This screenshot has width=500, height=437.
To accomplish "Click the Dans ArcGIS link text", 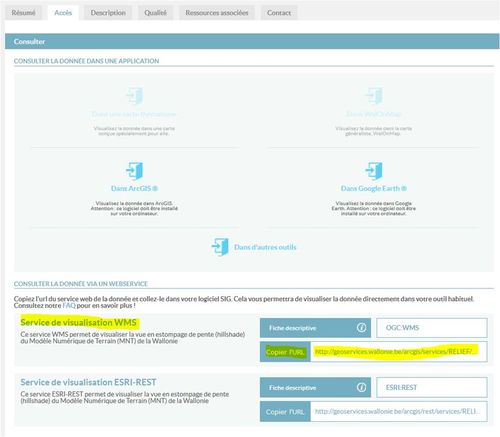I will click(134, 189).
